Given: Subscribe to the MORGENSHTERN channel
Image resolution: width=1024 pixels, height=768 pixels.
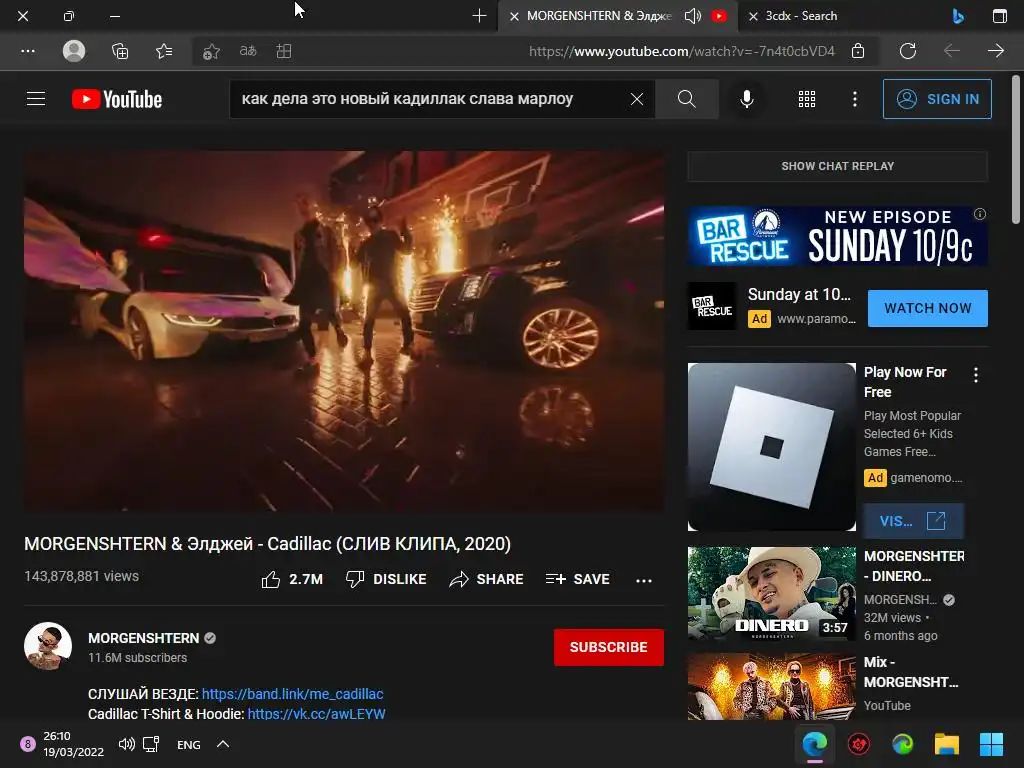Looking at the screenshot, I should pos(609,647).
